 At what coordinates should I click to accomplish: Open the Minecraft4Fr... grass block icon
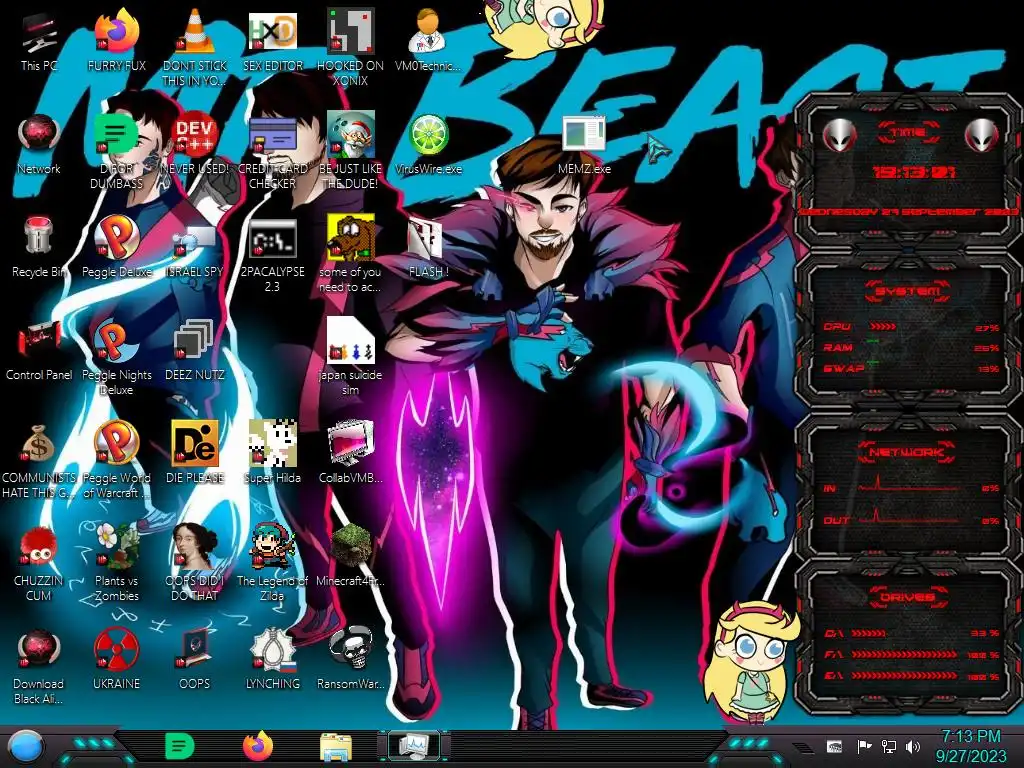click(x=350, y=556)
